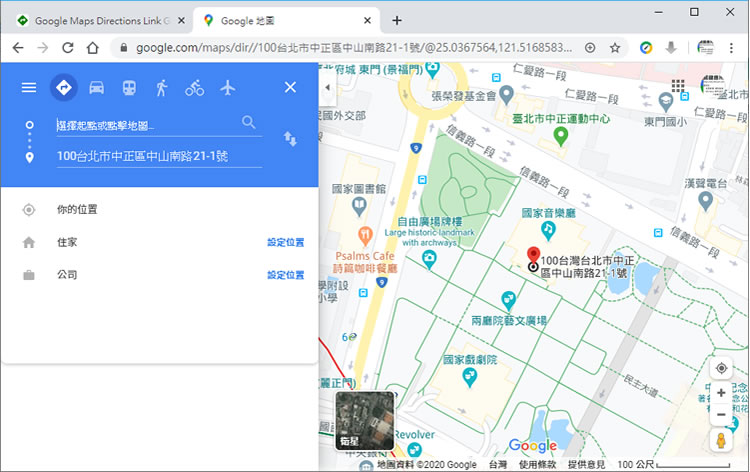Close the Google Maps Directions Link tab
Image resolution: width=750 pixels, height=472 pixels.
[x=181, y=21]
